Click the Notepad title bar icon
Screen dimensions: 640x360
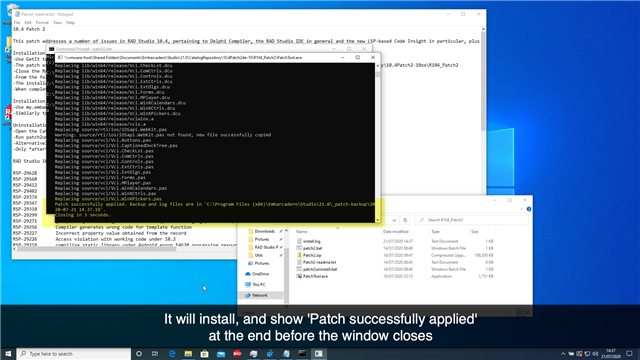(x=17, y=14)
